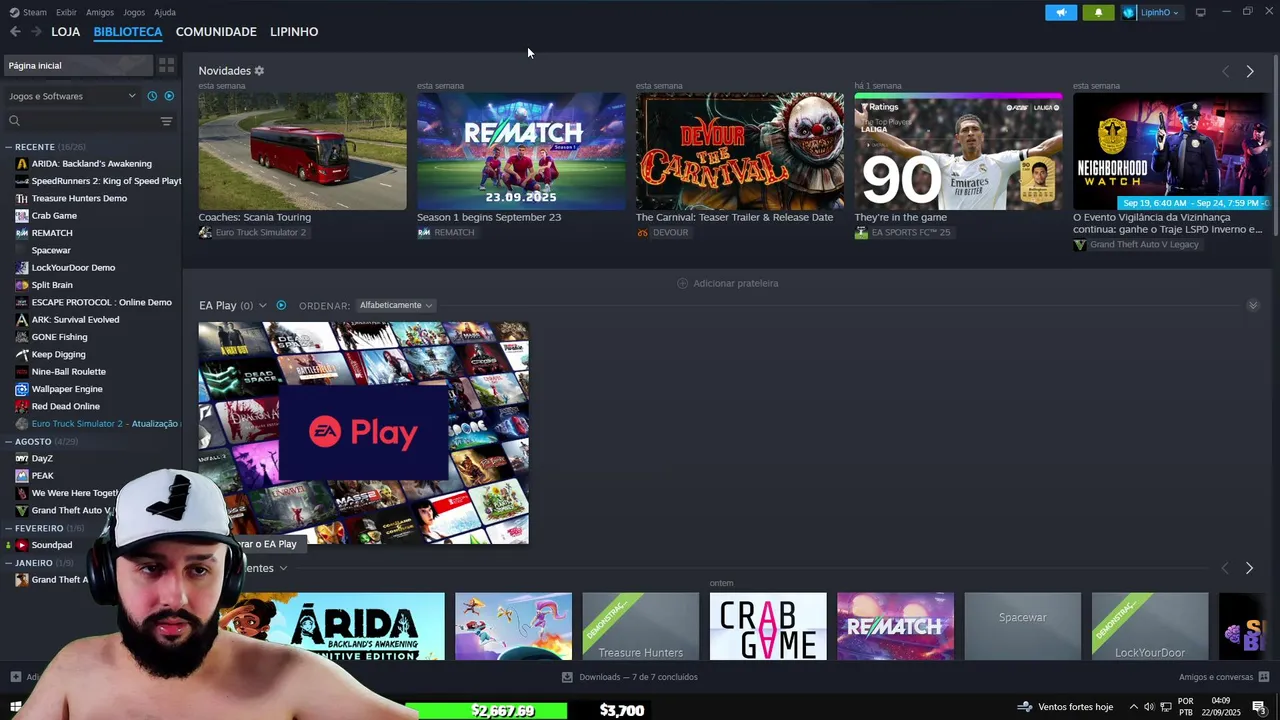The image size is (1280, 720).
Task: Open the advanced filter icon next to search
Action: pos(166,121)
